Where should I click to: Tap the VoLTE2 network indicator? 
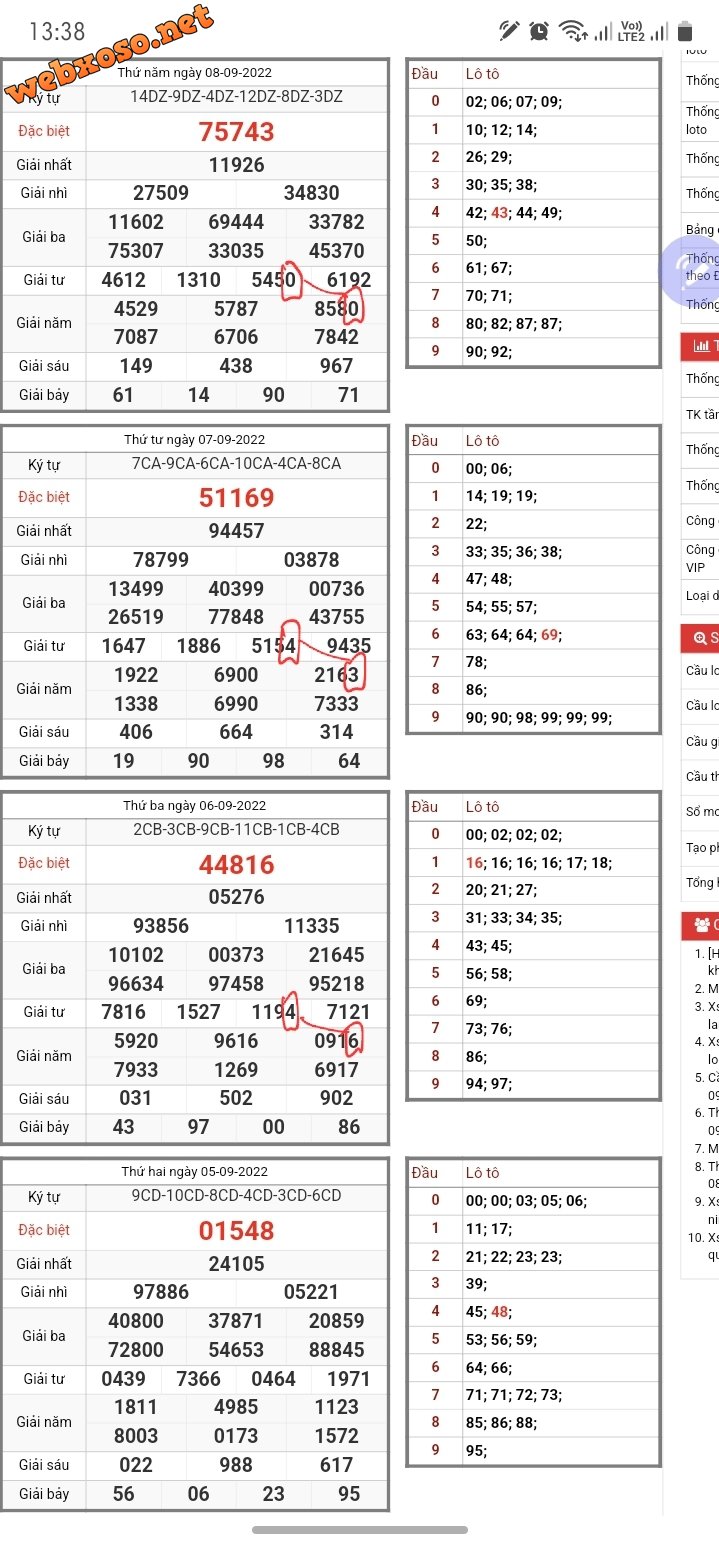[x=631, y=31]
